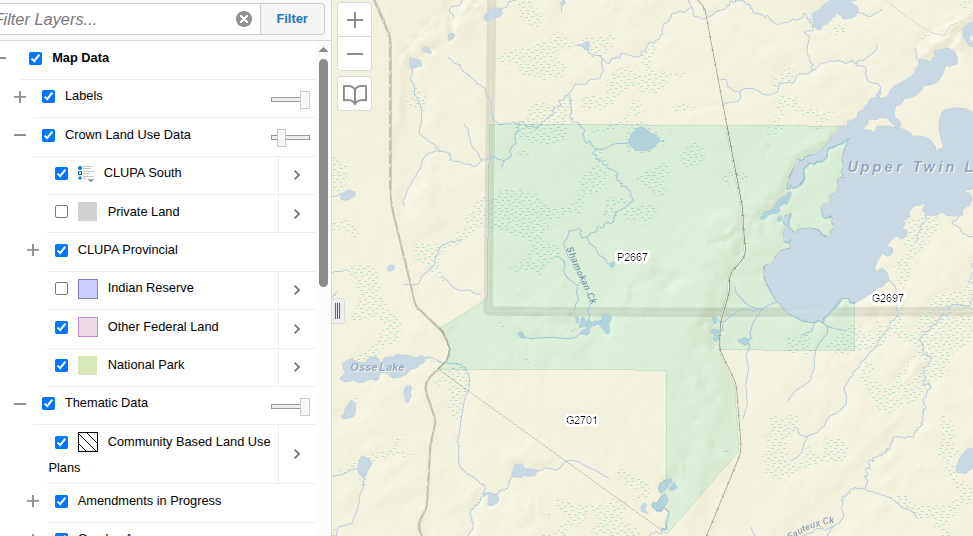Uncheck the Other Federal Land checkbox
This screenshot has width=973, height=536.
pos(61,327)
